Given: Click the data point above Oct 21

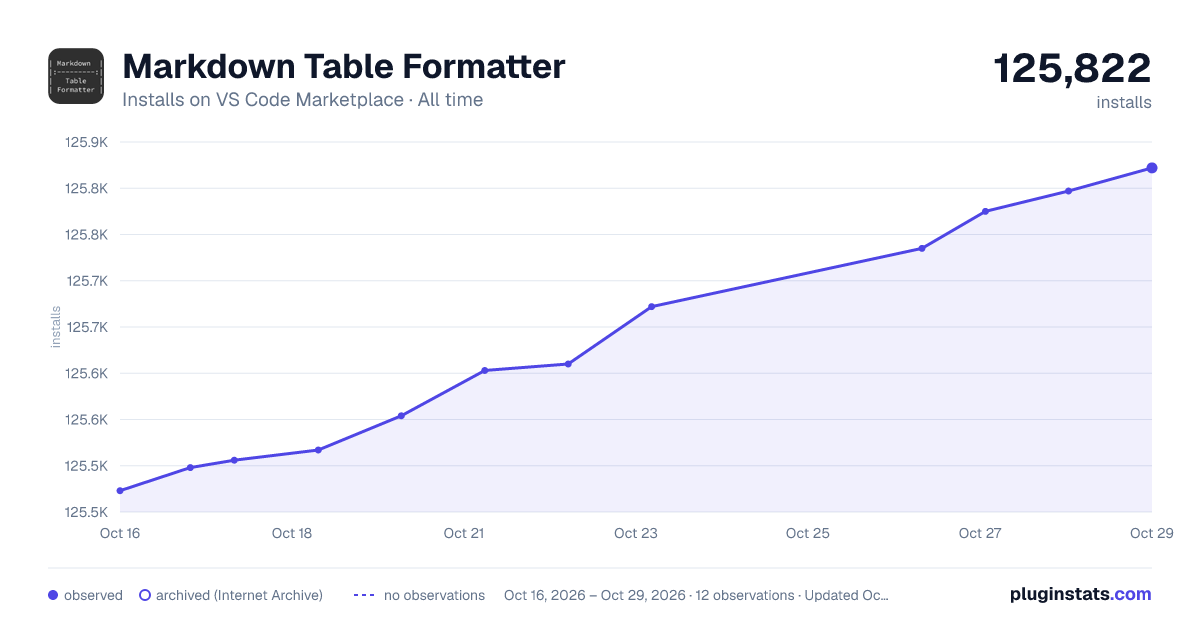Looking at the screenshot, I should point(484,371).
